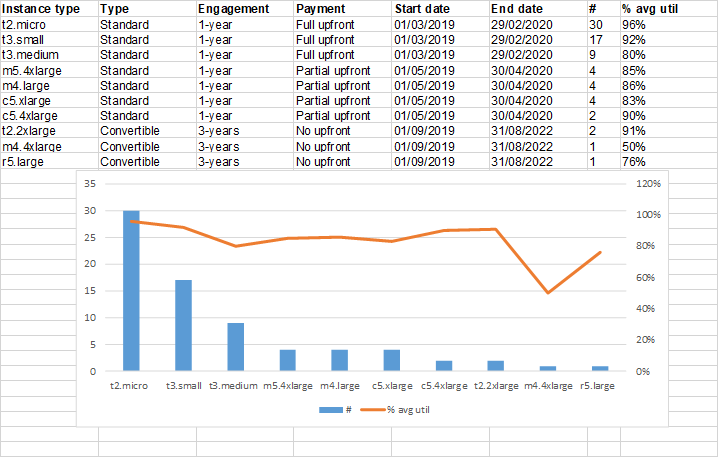Select the count cell showing 17

[604, 40]
